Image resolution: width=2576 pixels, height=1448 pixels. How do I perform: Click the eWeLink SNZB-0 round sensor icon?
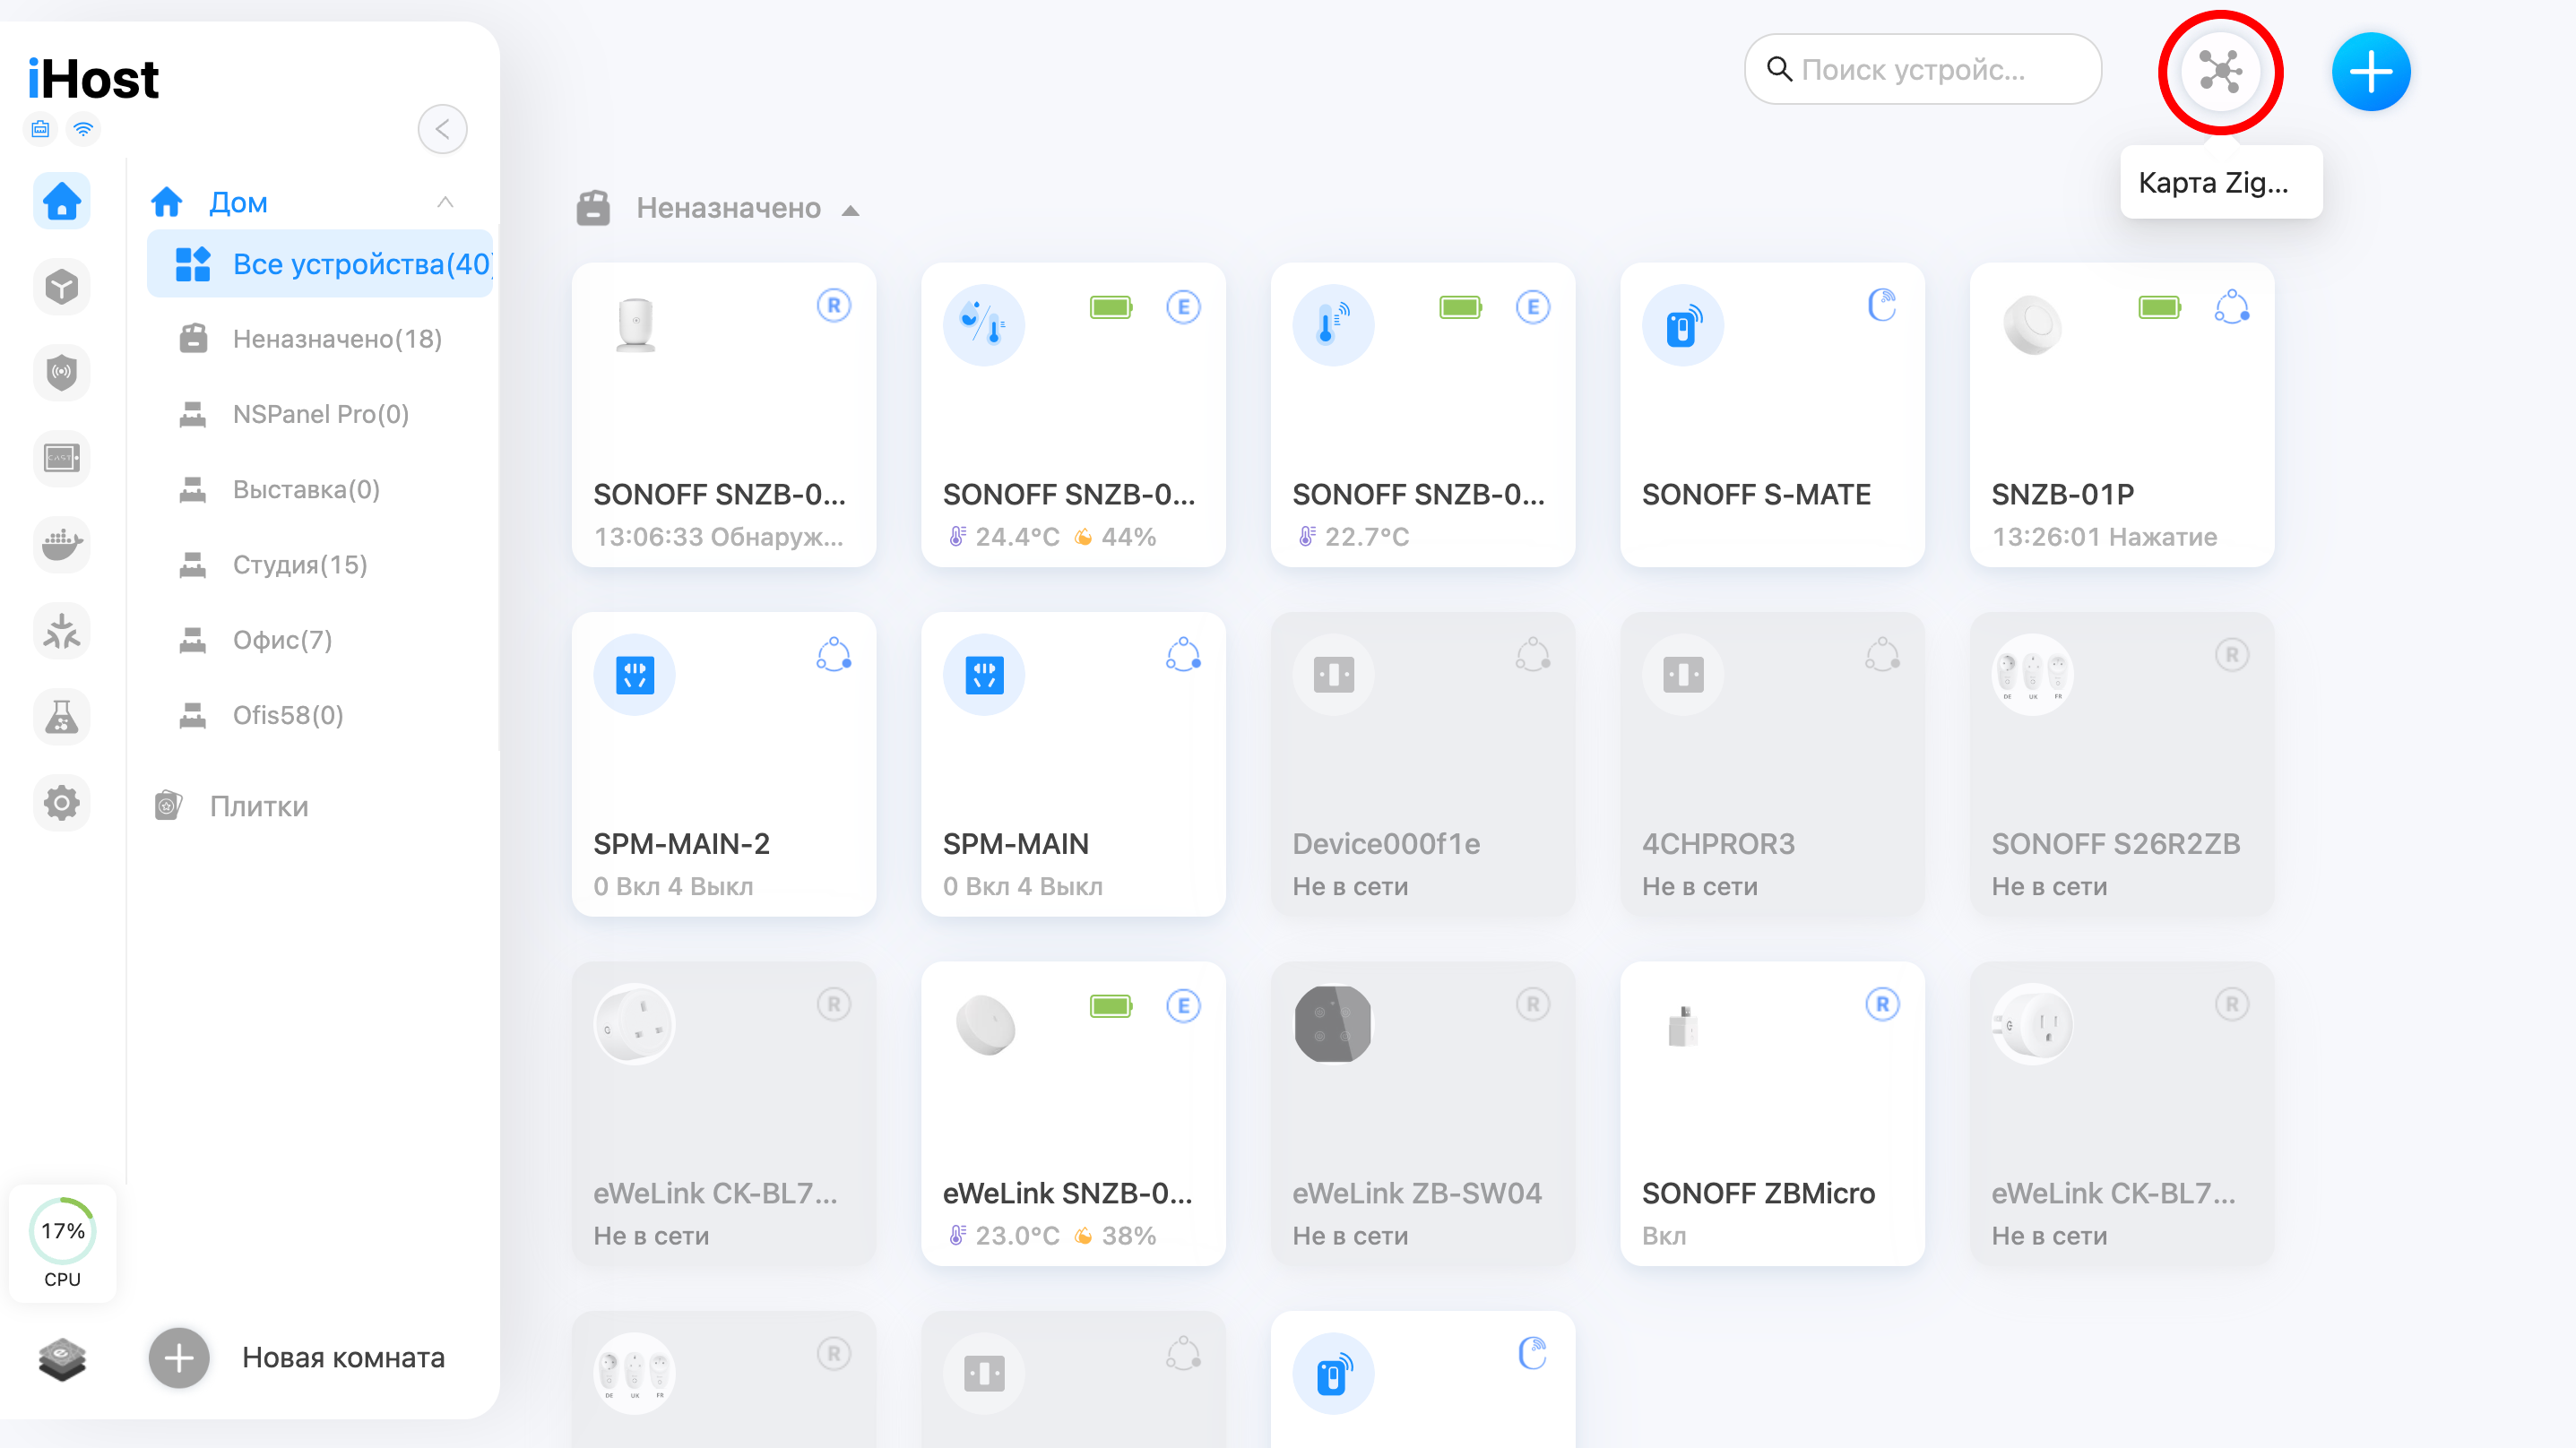point(985,1025)
